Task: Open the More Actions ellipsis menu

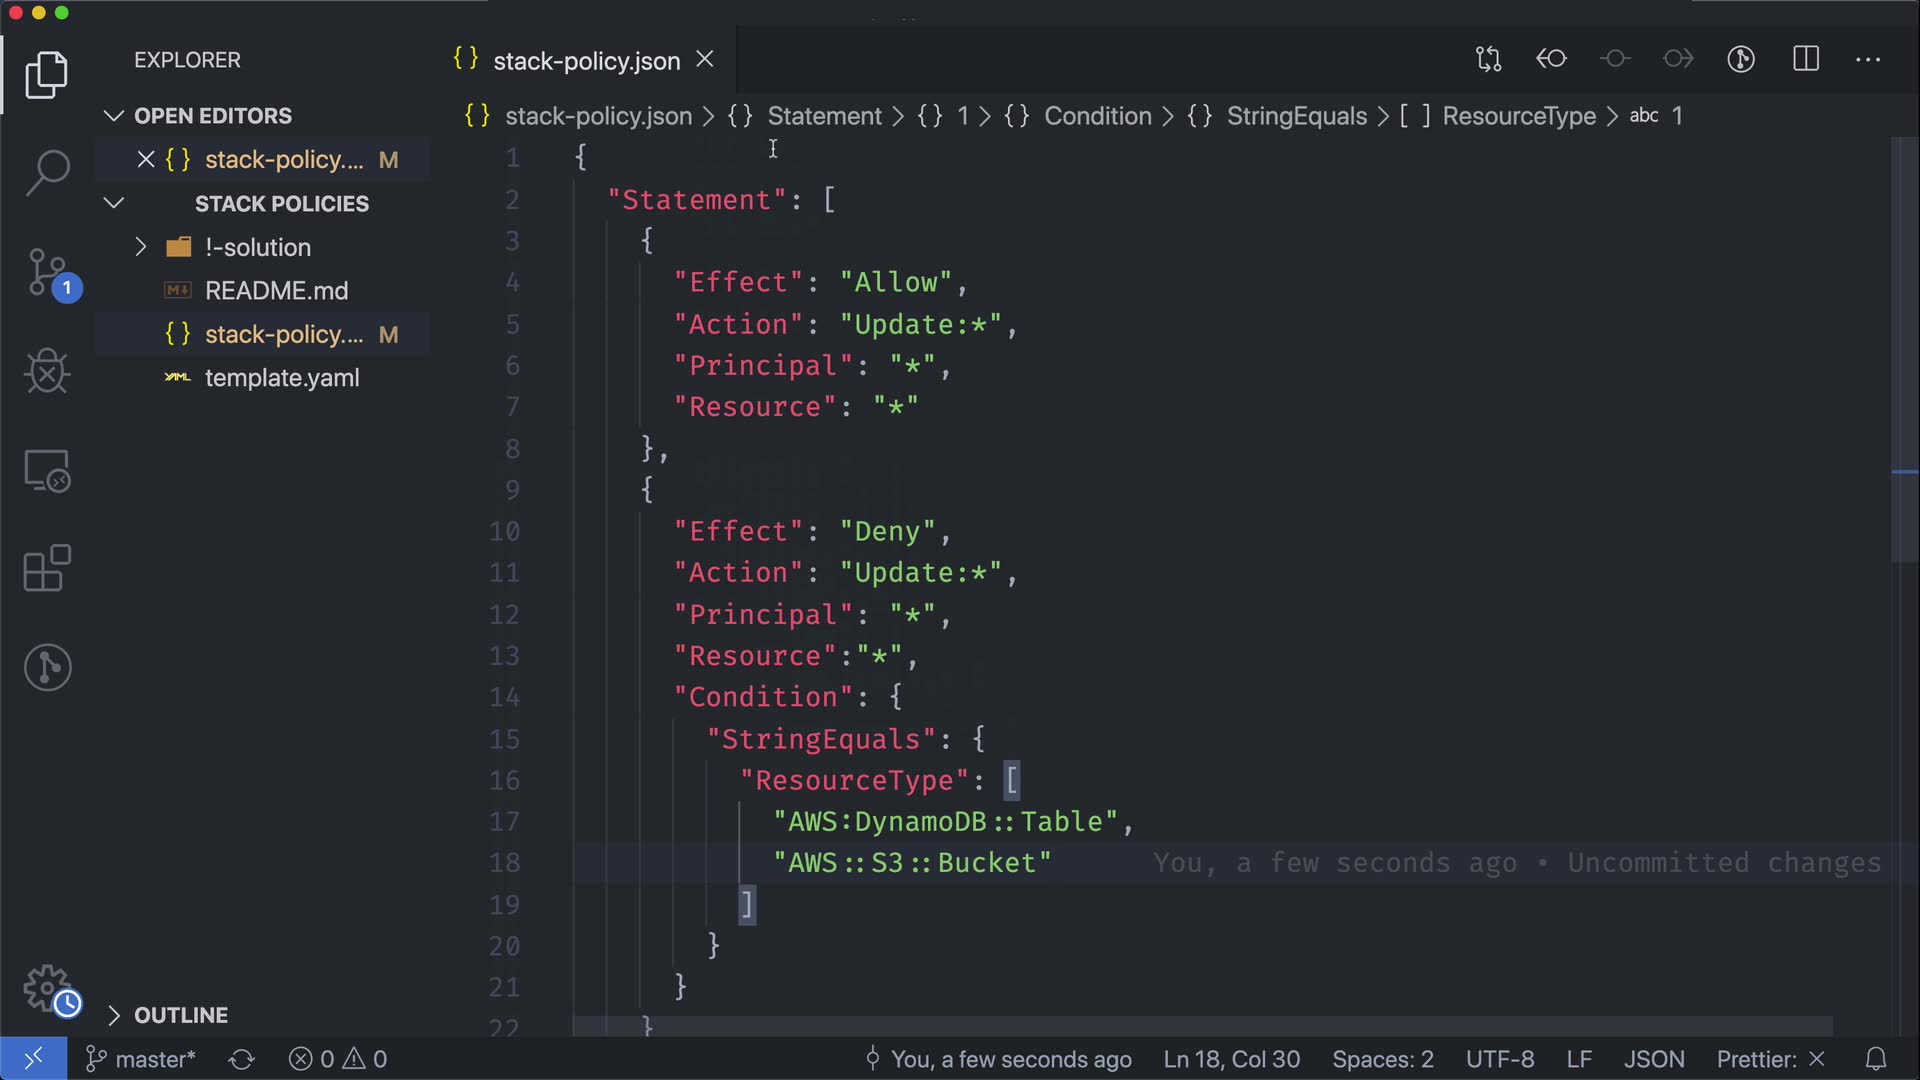Action: (x=1868, y=59)
